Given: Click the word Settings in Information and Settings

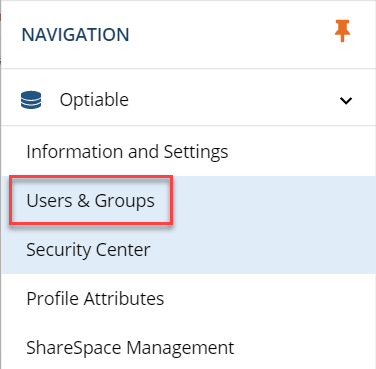Looking at the screenshot, I should [196, 152].
